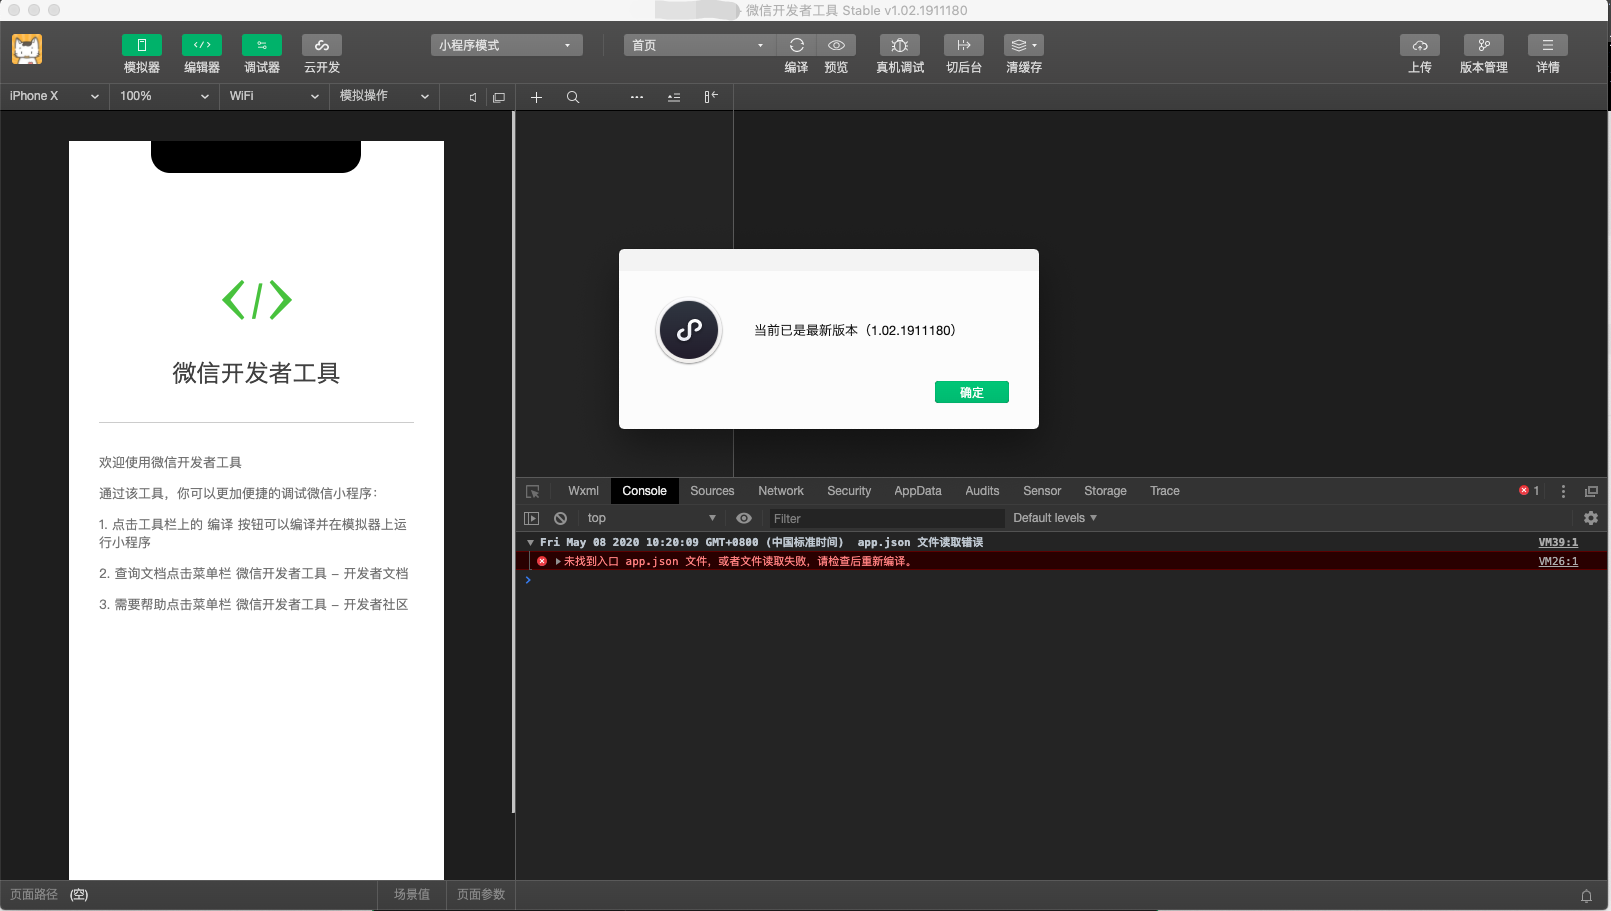1611x911 pixels.
Task: Switch to the Sources tab
Action: pyautogui.click(x=712, y=491)
